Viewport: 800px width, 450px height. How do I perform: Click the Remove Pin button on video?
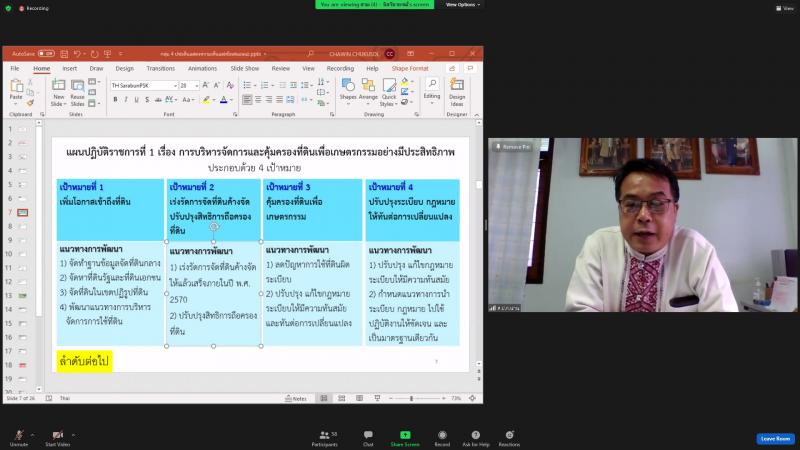coord(513,147)
